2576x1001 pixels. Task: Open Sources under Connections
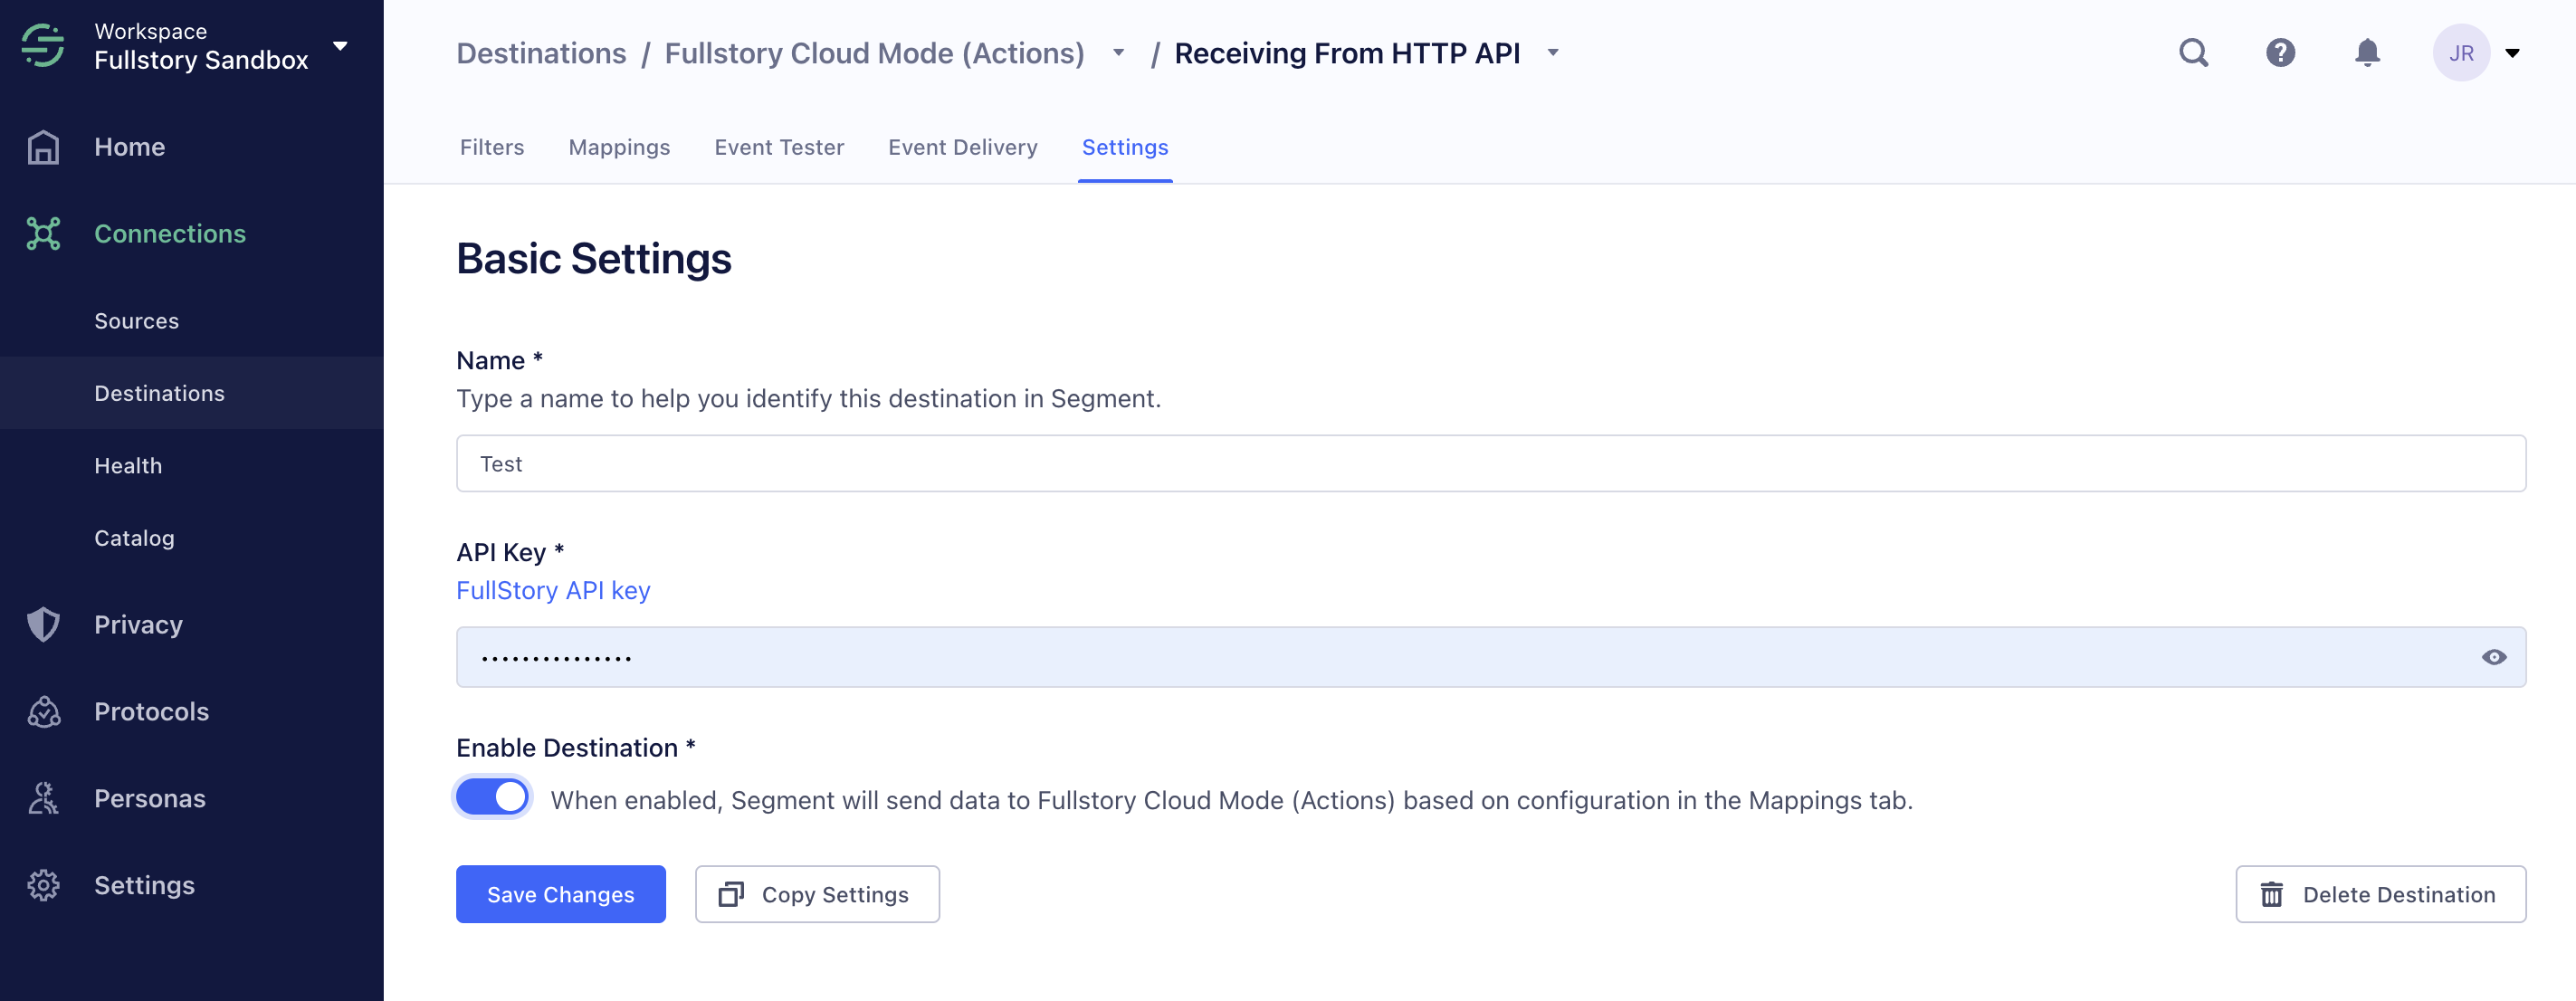137,321
